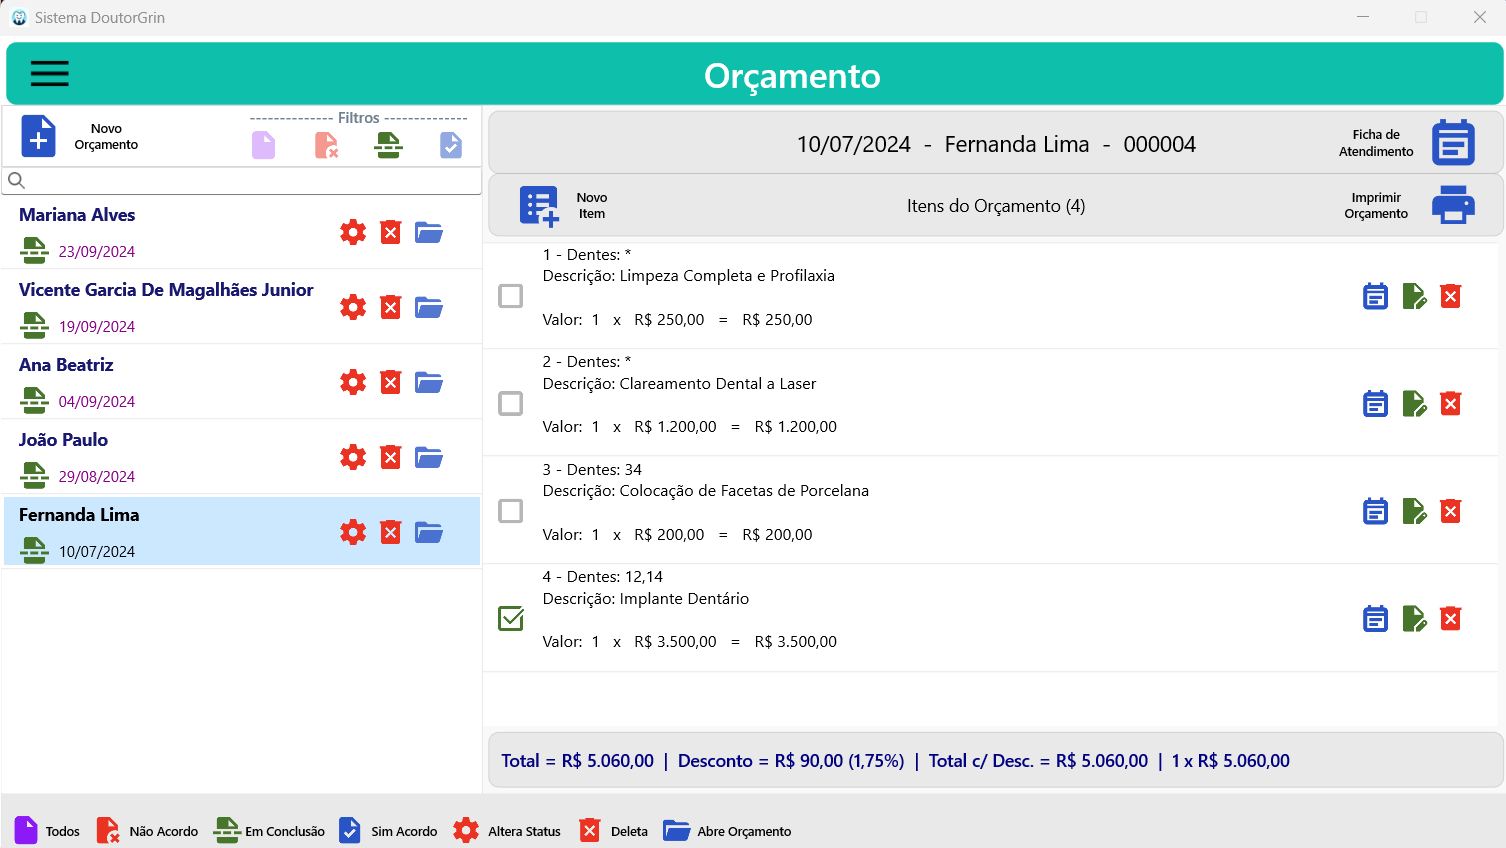This screenshot has width=1506, height=848.
Task: Create a budget with the Novo Orçamento icon
Action: coord(38,135)
